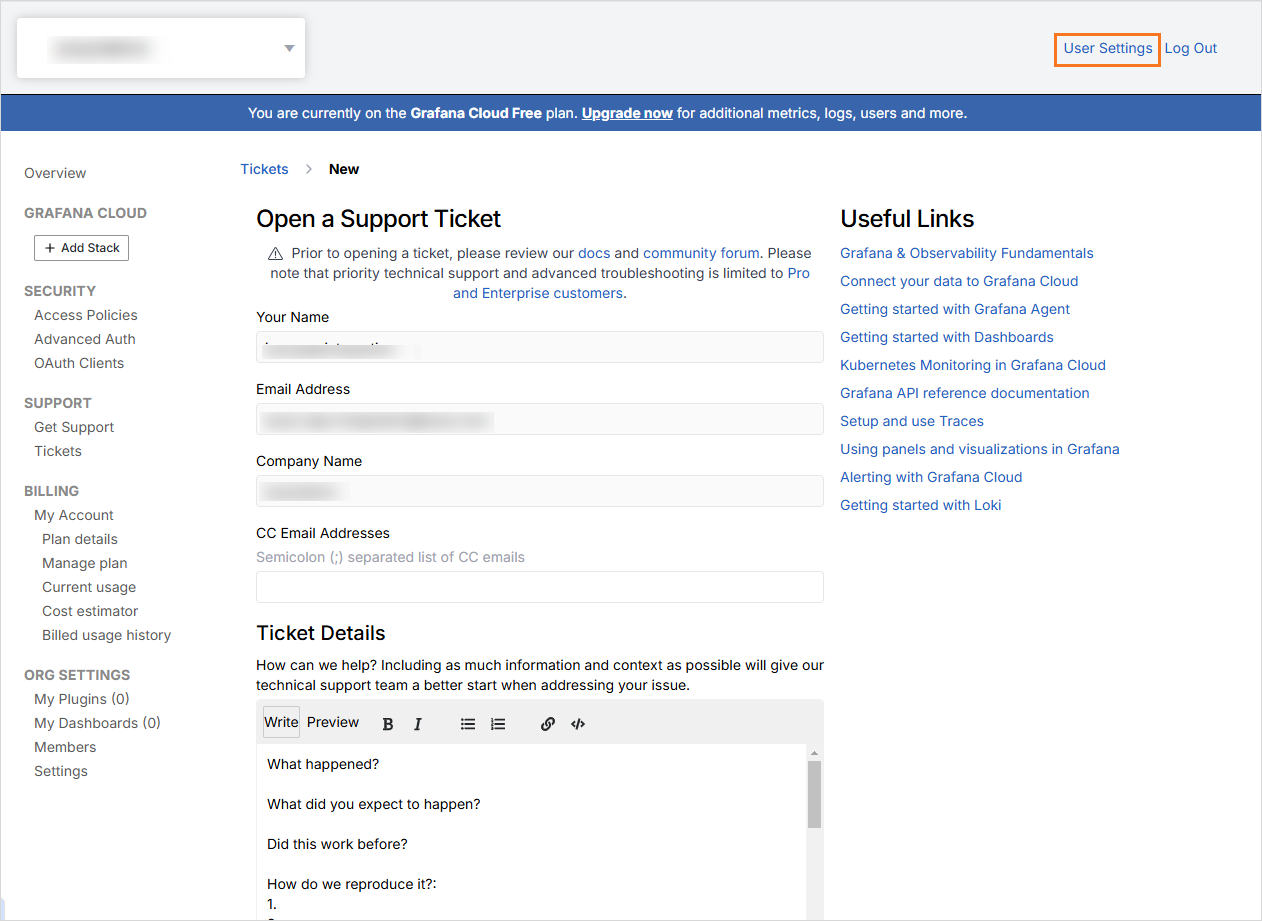
Task: Open My Account under Billing
Action: (74, 515)
